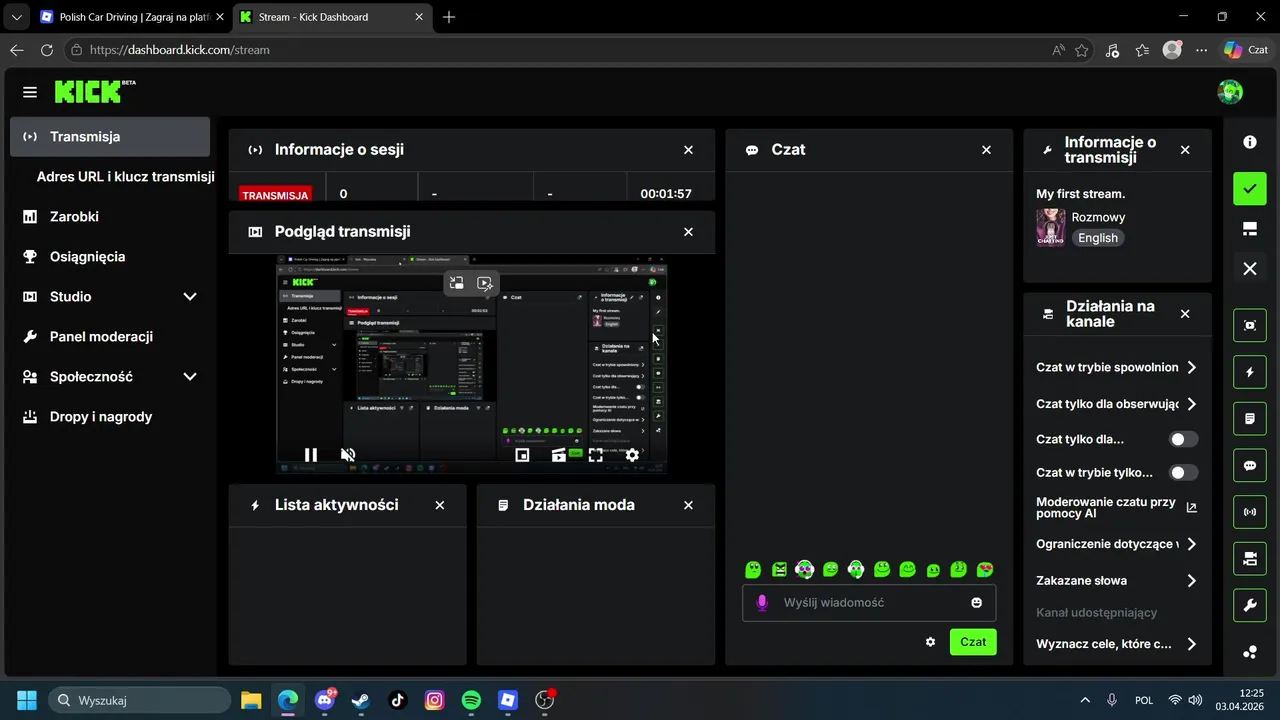Toggle the chat bubble widget in right sidebar
This screenshot has width=1280, height=720.
(1250, 466)
